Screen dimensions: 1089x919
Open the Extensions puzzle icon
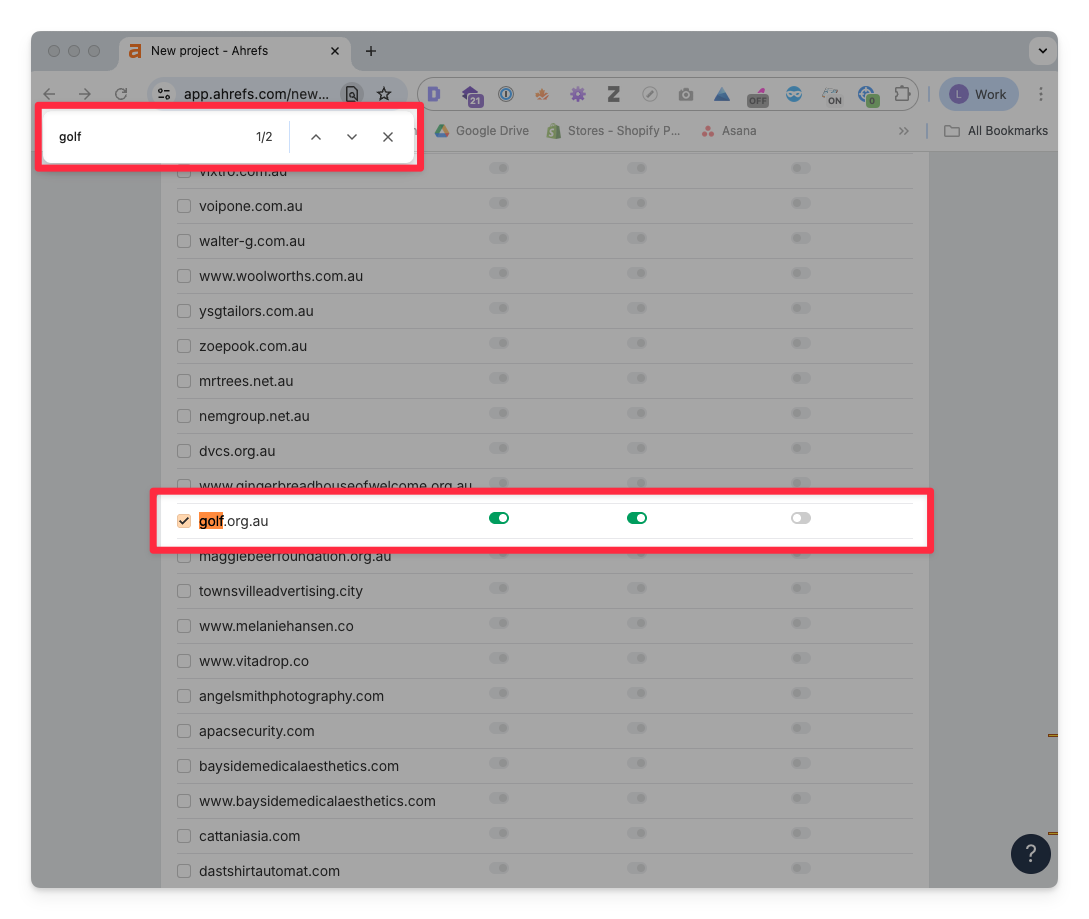902,94
